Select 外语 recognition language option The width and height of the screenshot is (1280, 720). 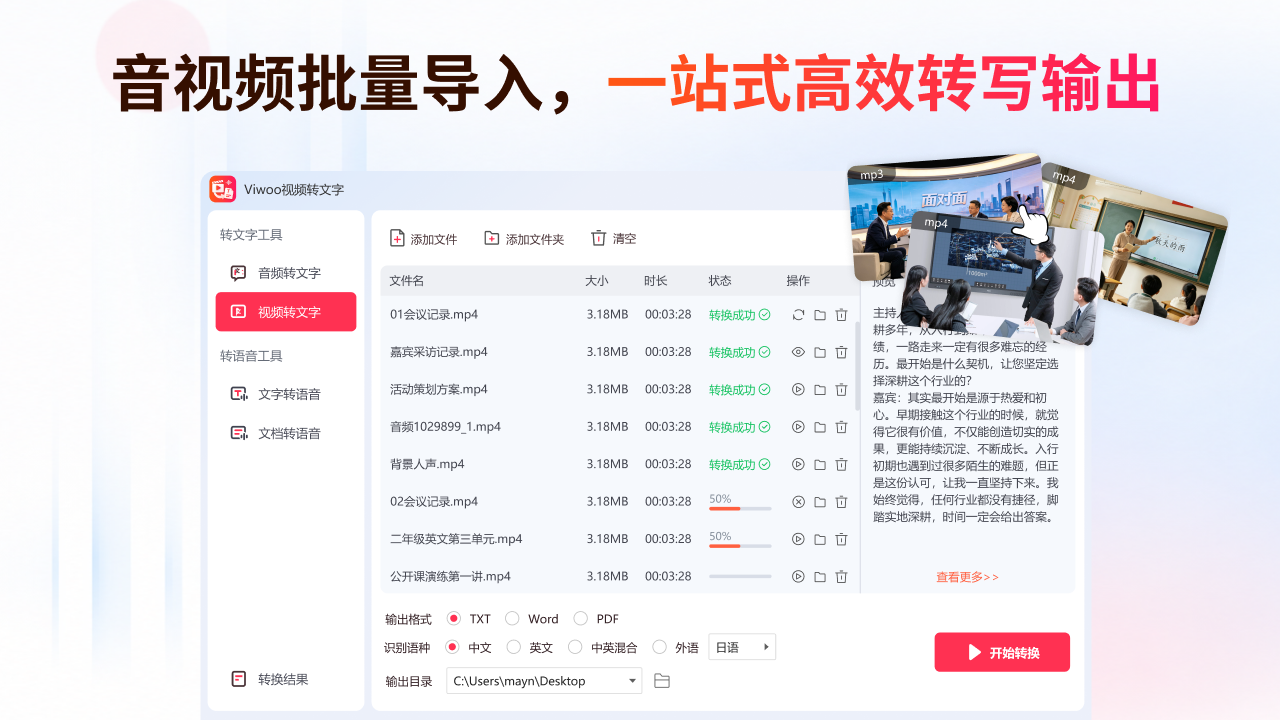(659, 647)
